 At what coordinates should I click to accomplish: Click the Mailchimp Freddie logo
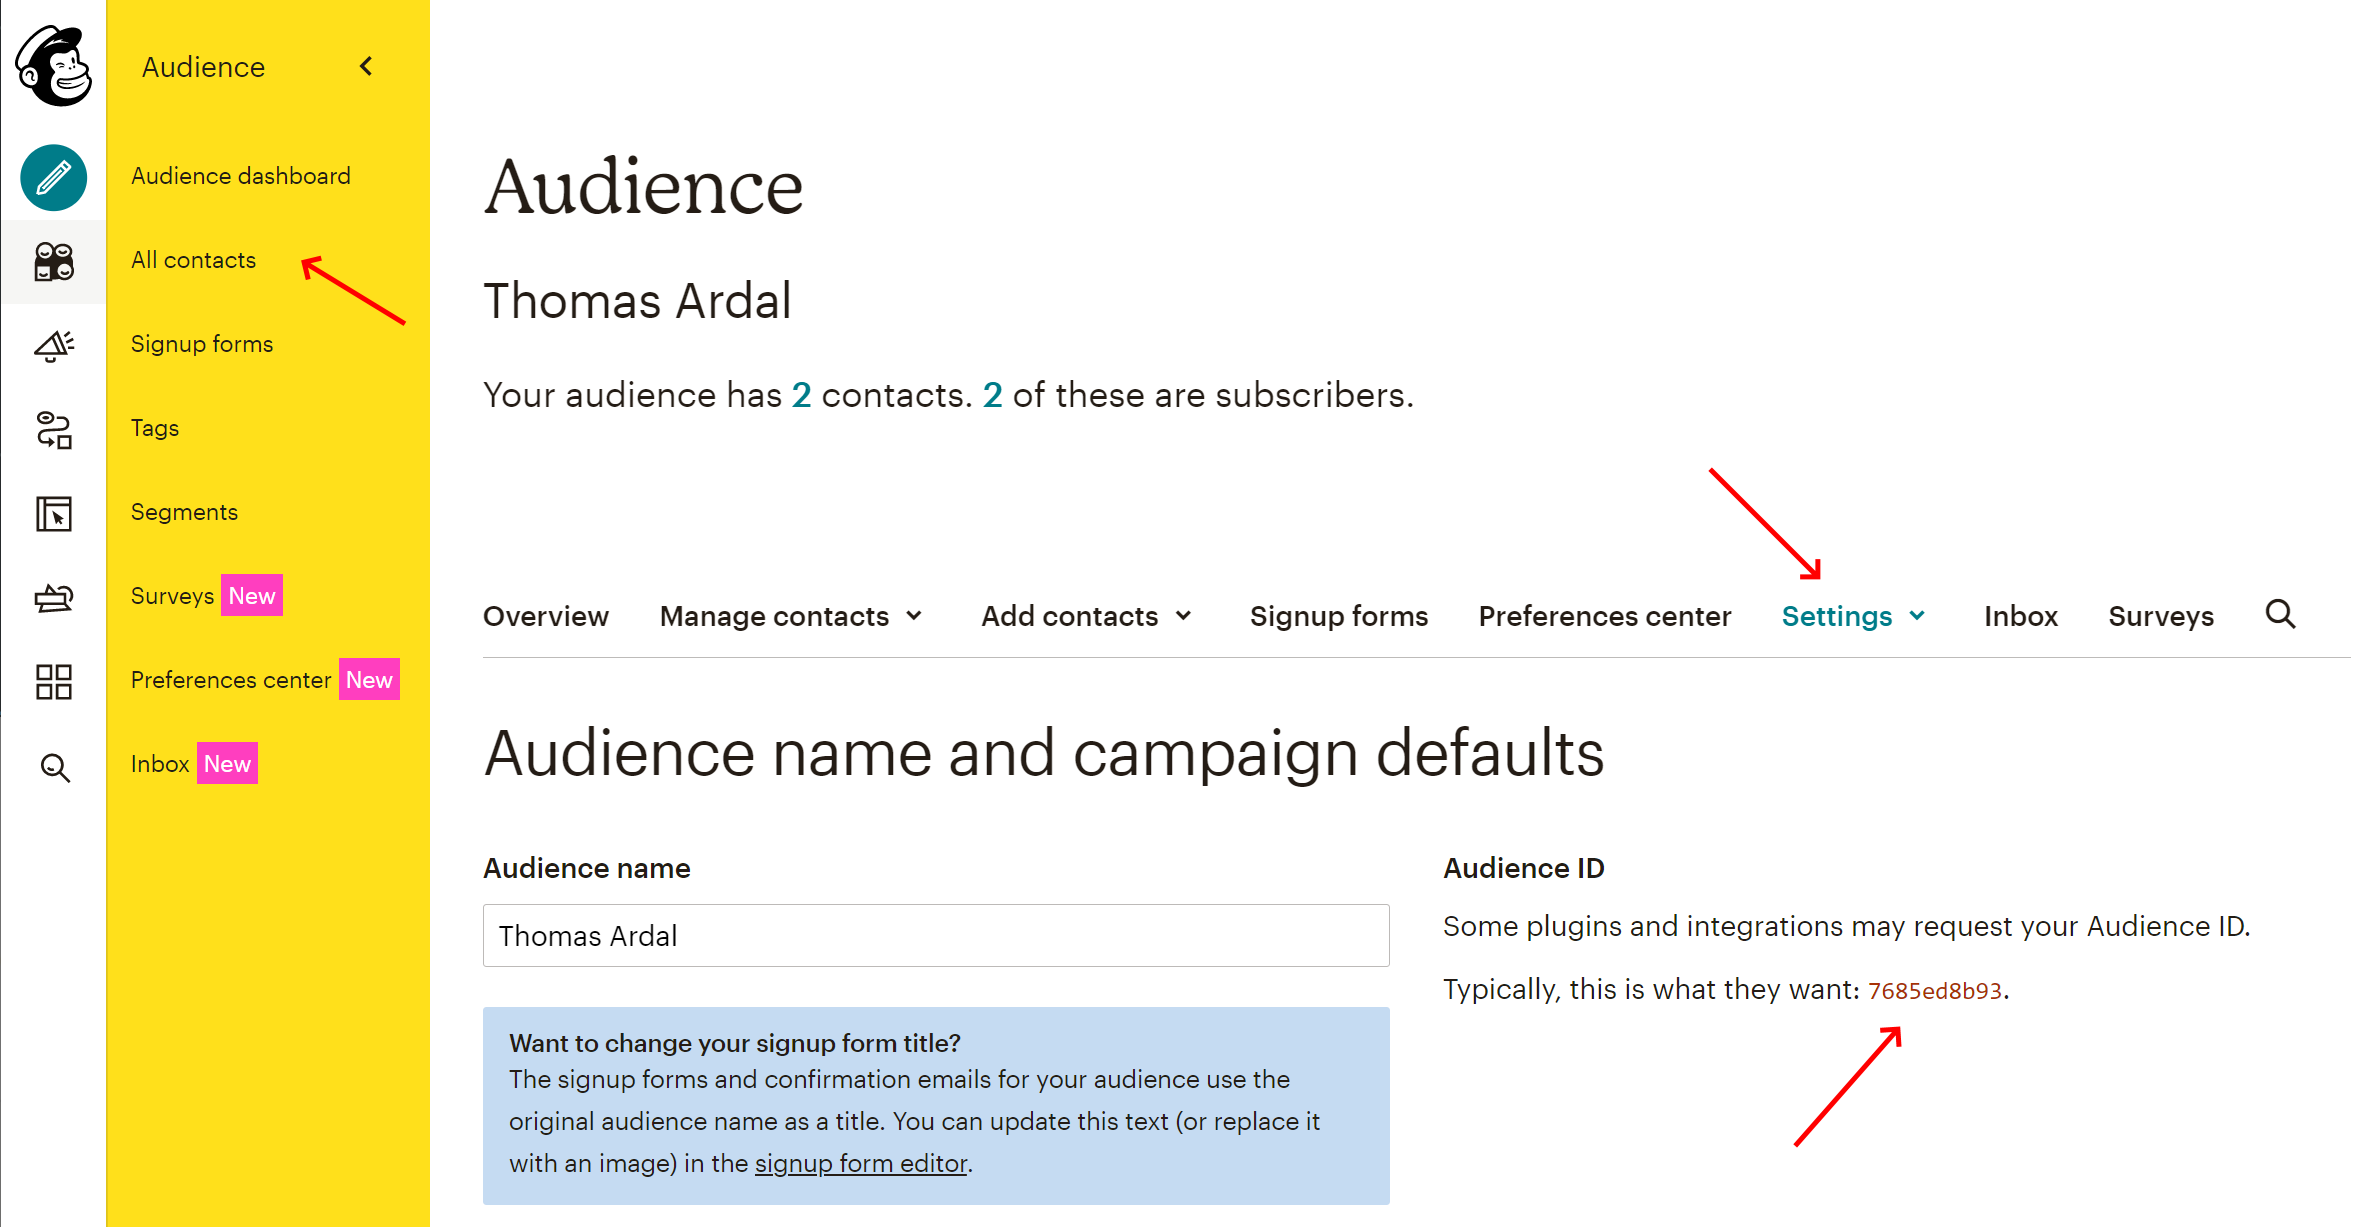55,65
